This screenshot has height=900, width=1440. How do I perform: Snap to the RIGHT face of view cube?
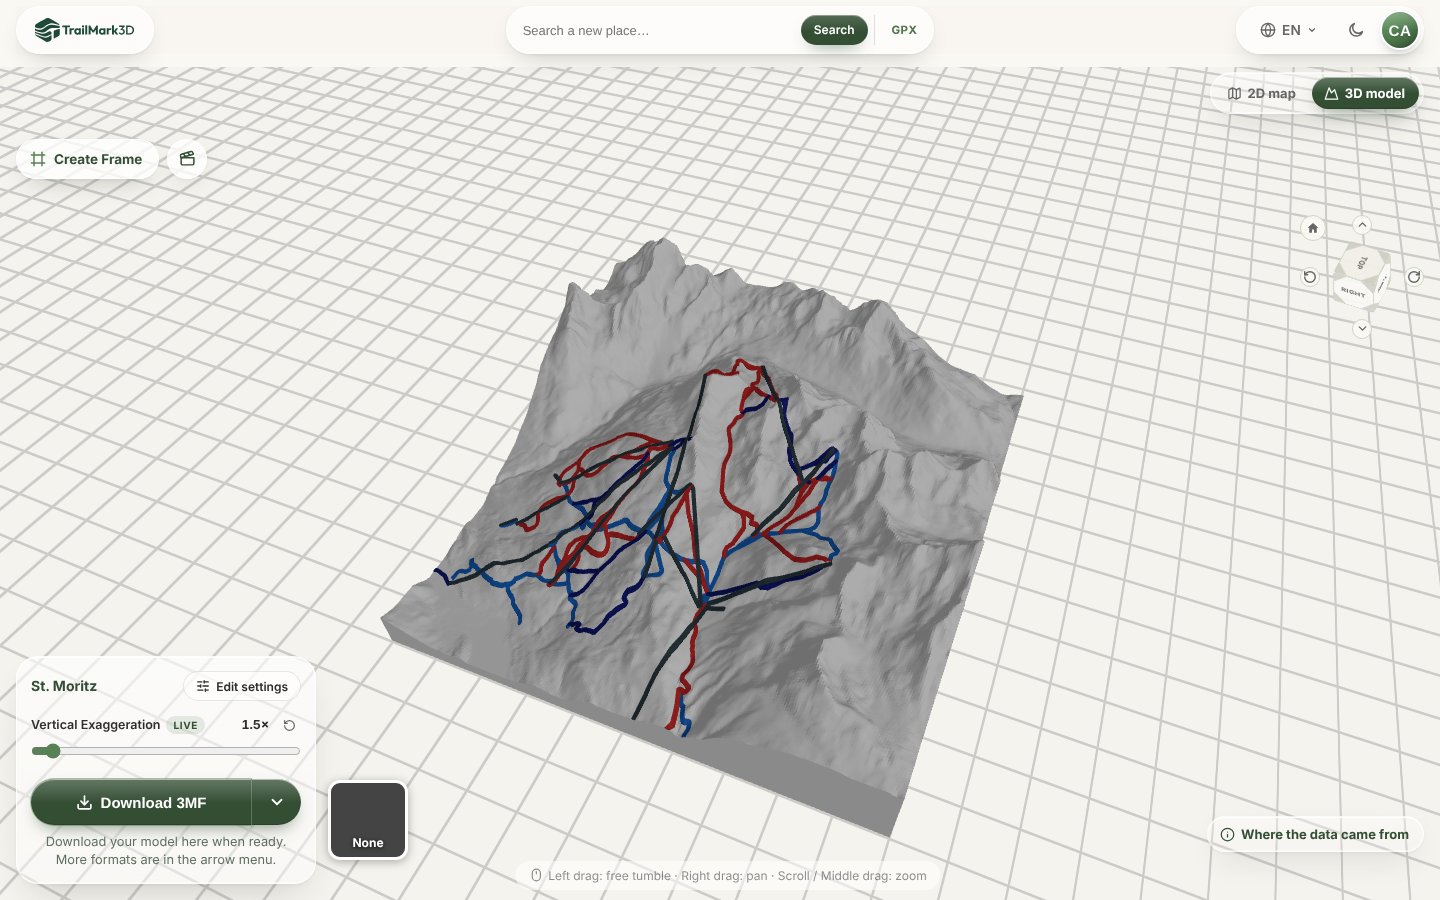1354,292
